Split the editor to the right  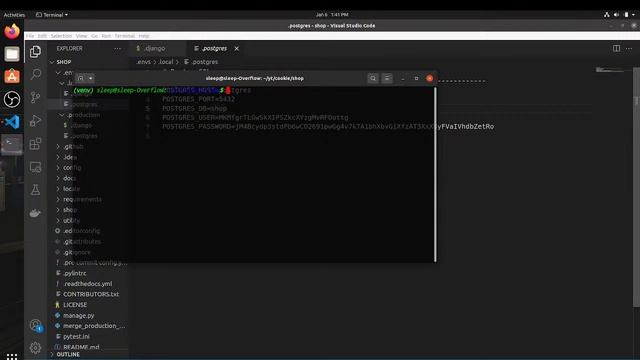[616, 49]
